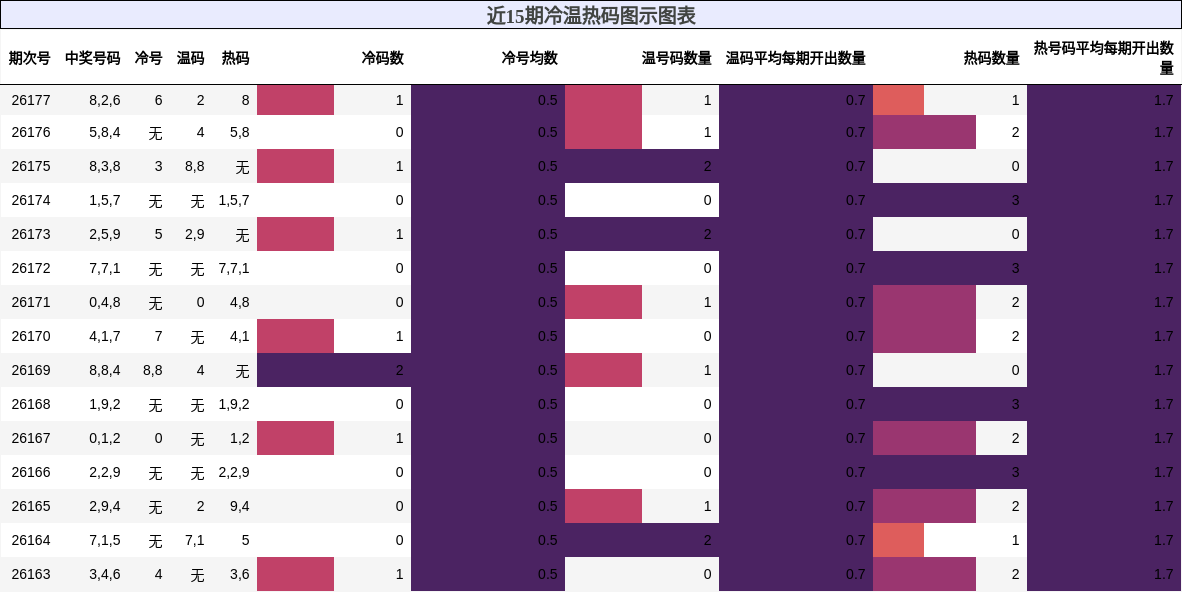Click winning numbers 8,3,8
1182x592 pixels.
point(105,167)
